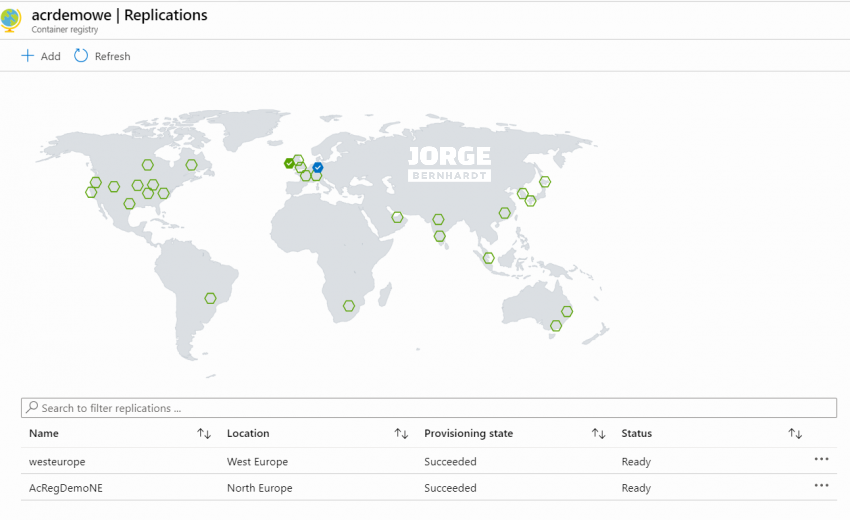Image resolution: width=850 pixels, height=520 pixels.
Task: Click the acrdemowe container registry globe icon
Action: 10,20
